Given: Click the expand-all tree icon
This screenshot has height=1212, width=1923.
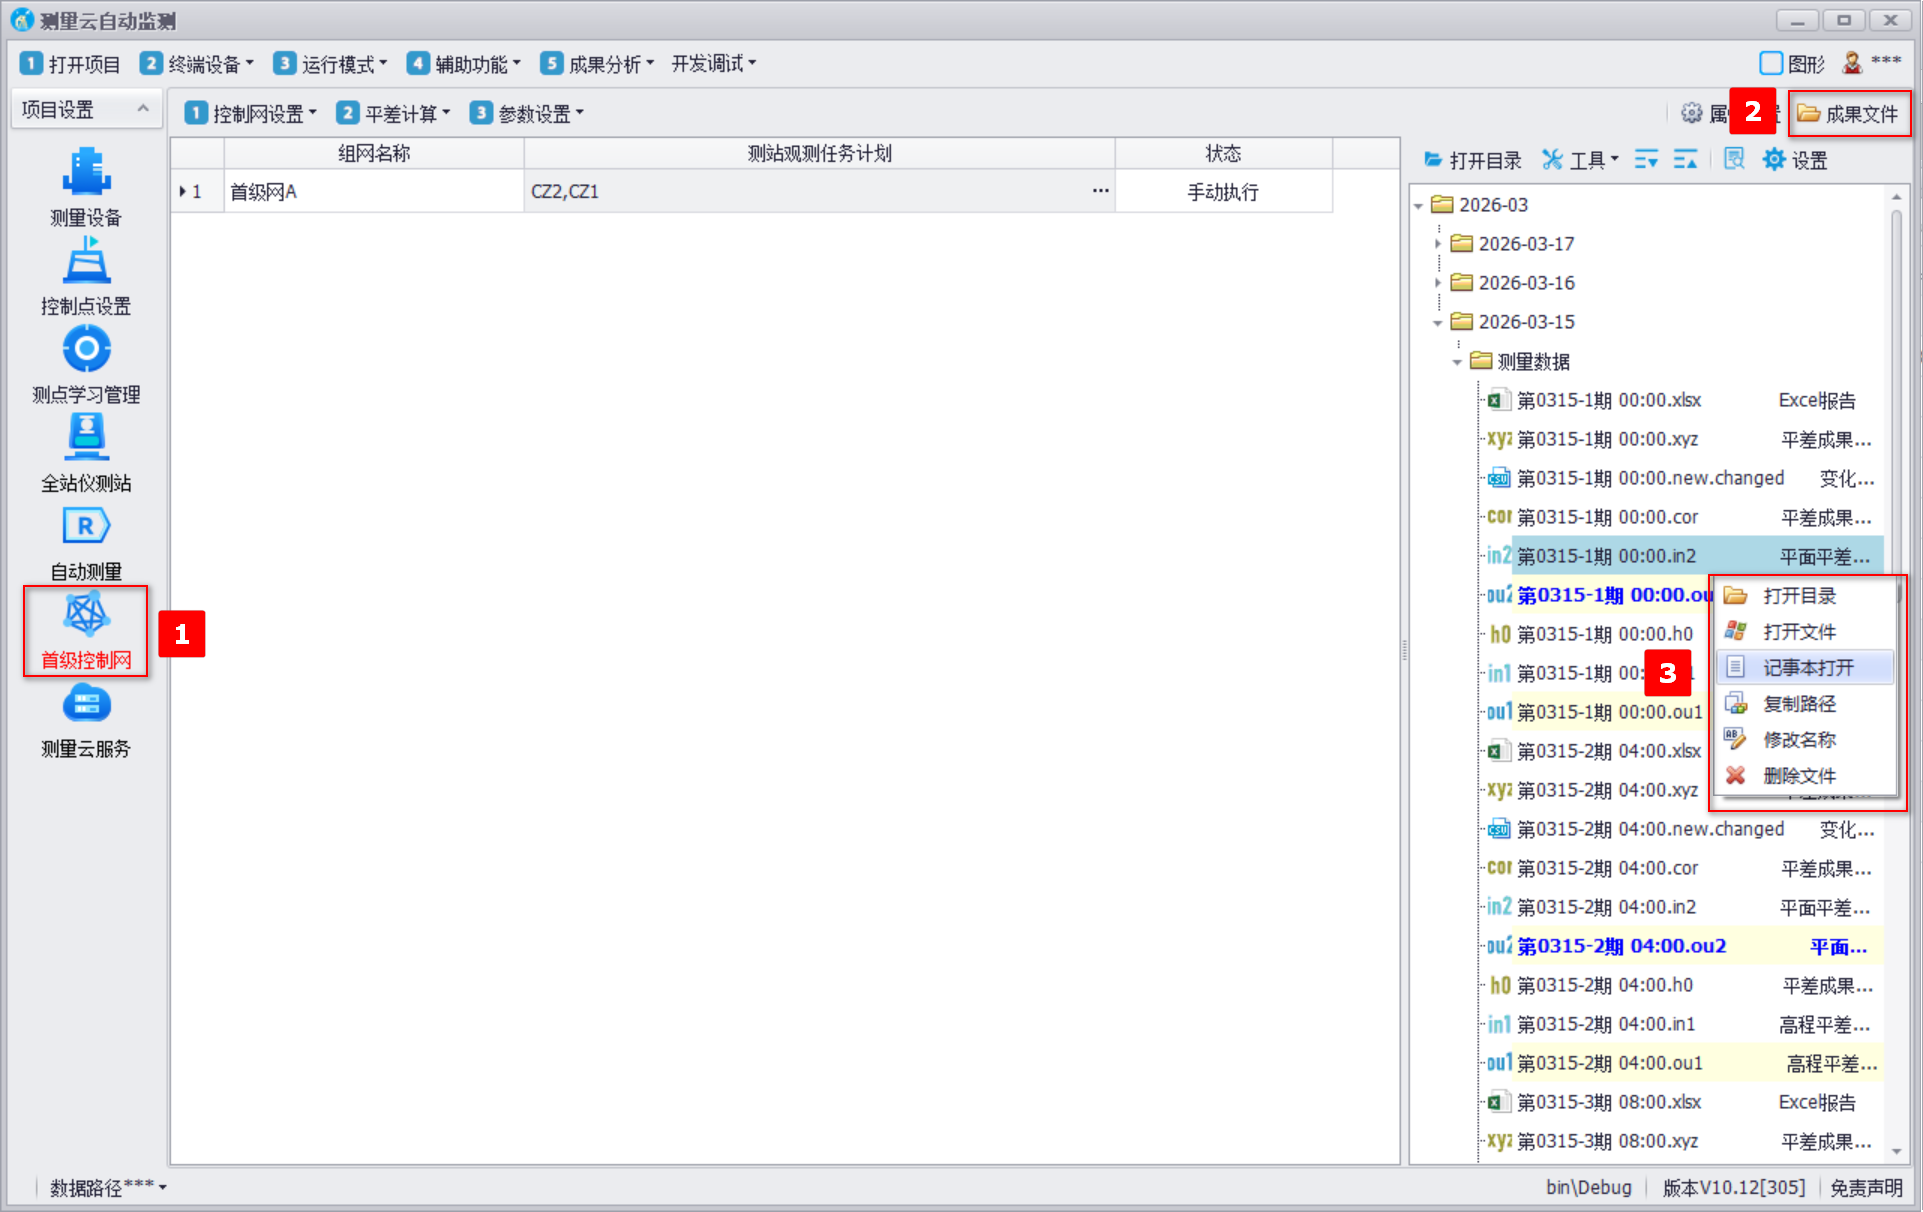Looking at the screenshot, I should click(1645, 160).
